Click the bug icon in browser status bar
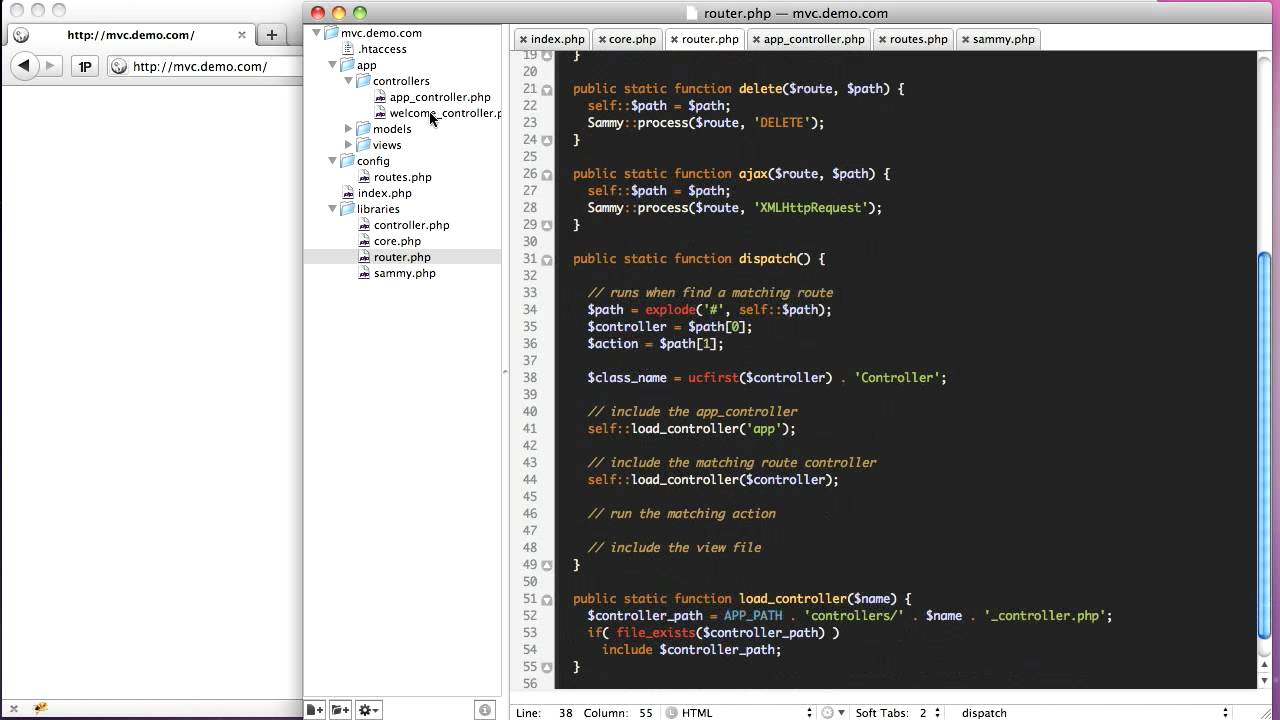 (41, 708)
